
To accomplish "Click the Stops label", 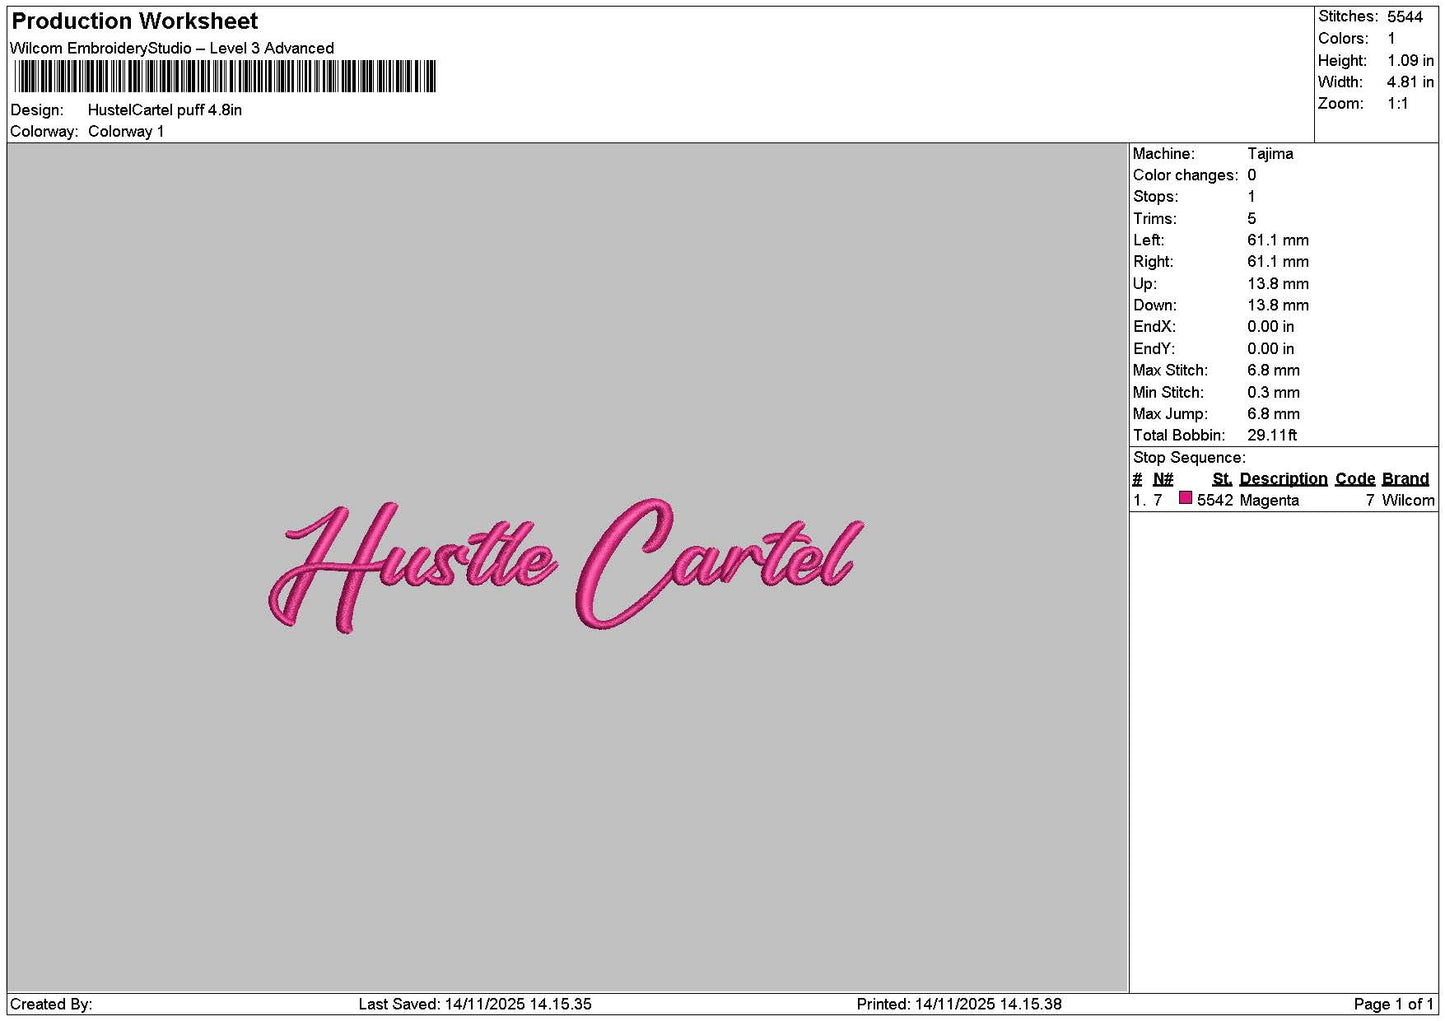I will tap(1155, 197).
